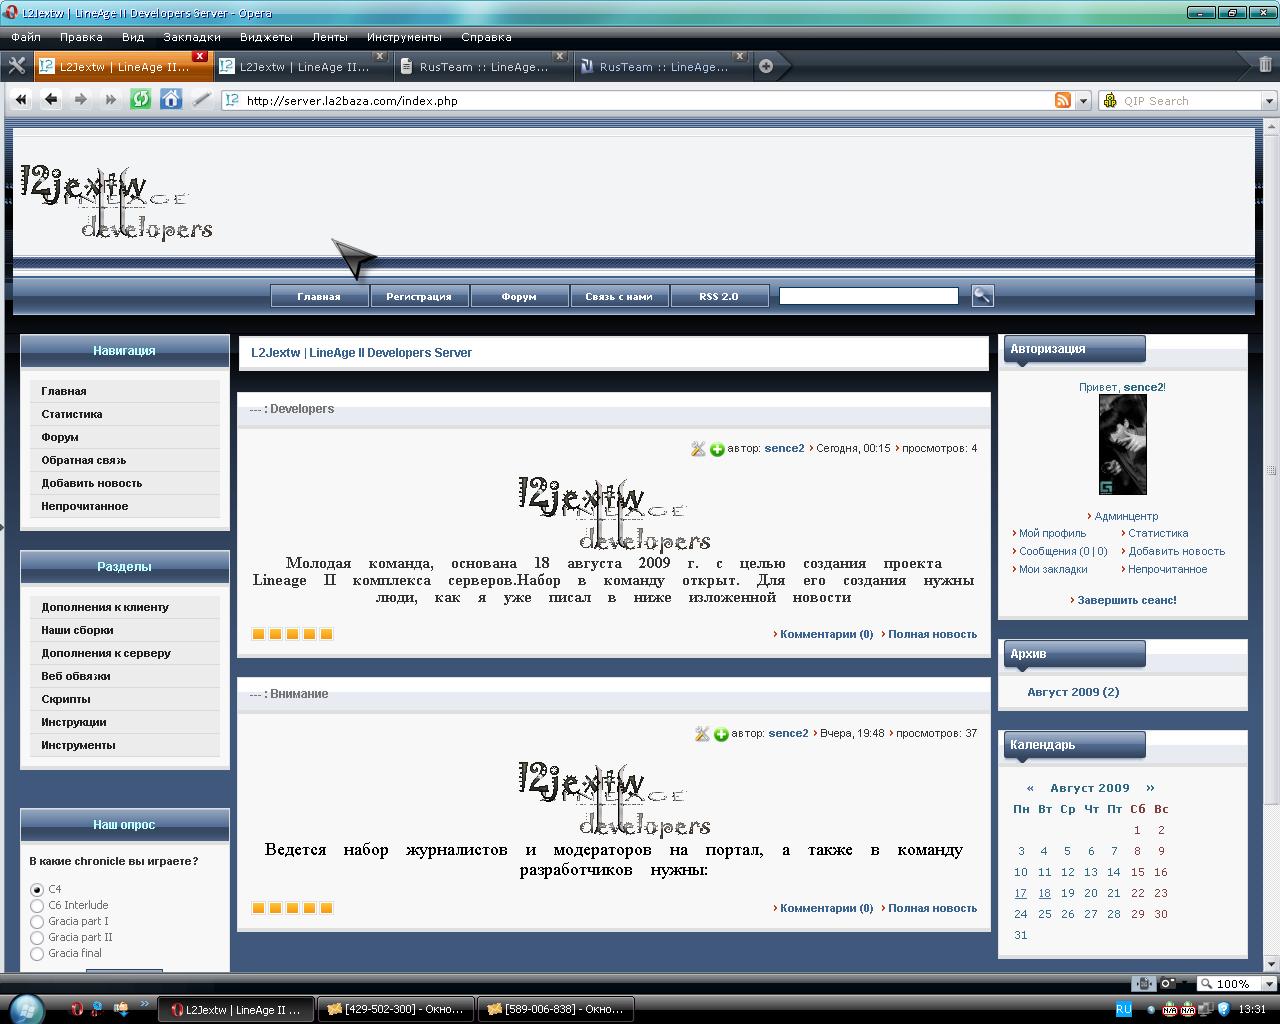Open the Инструменты menu

[x=404, y=37]
